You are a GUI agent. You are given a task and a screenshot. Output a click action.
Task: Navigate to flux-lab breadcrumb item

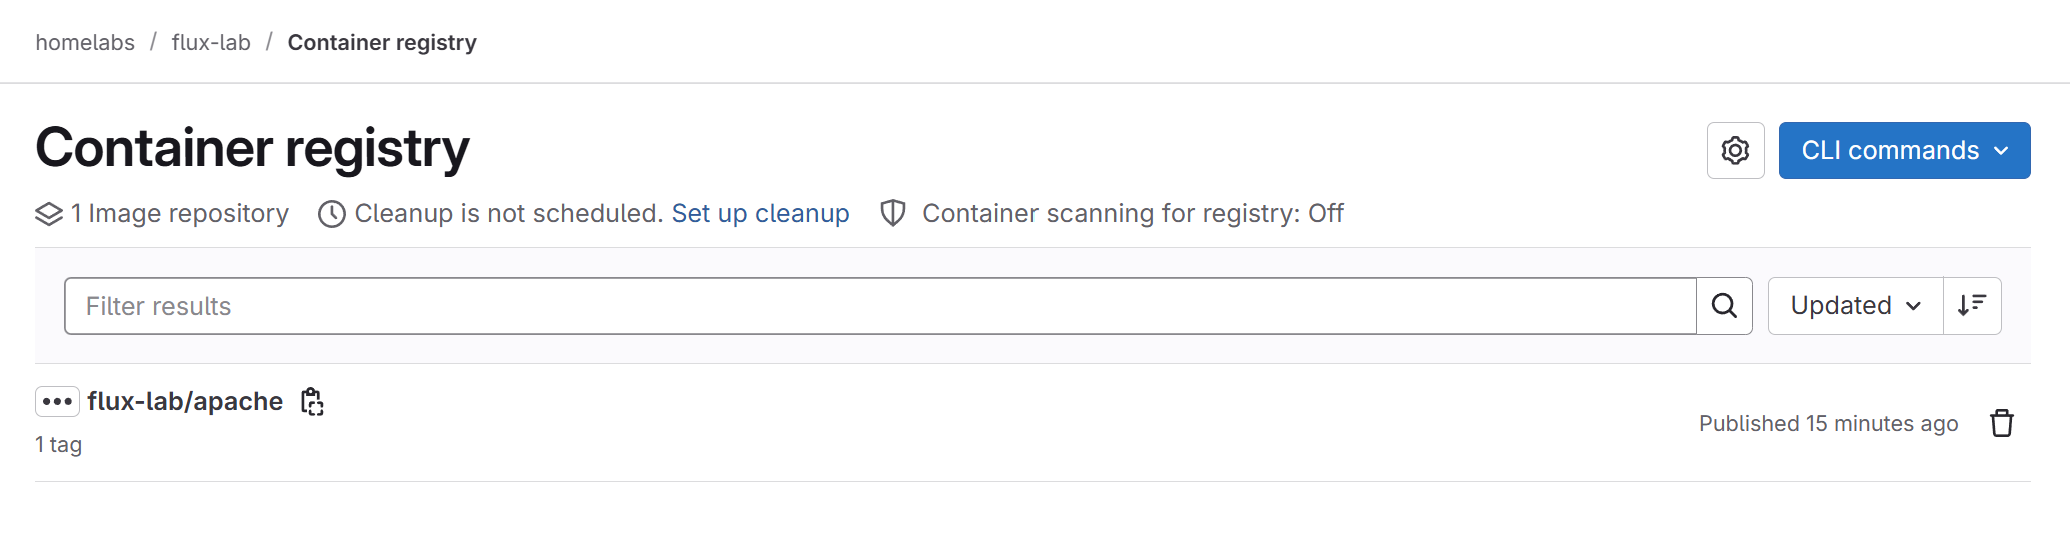click(211, 43)
